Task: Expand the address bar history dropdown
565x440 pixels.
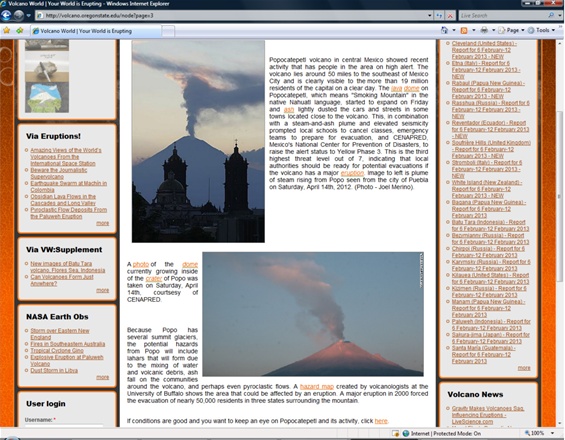Action: [x=430, y=15]
